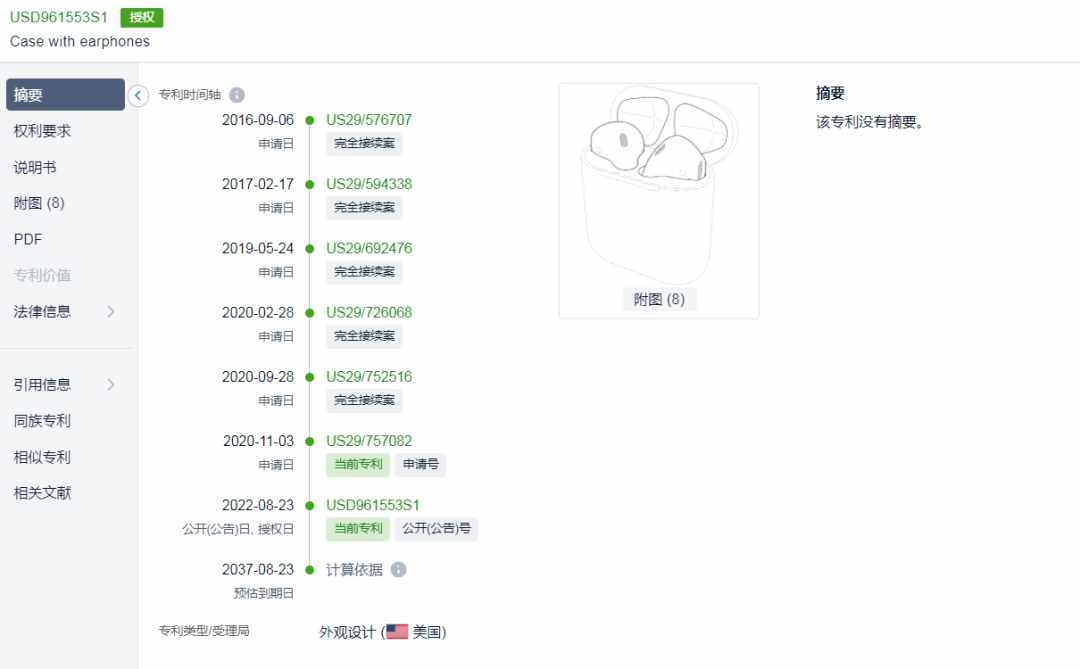Image resolution: width=1080 pixels, height=669 pixels.
Task: Open application link US29/757082
Action: (368, 441)
